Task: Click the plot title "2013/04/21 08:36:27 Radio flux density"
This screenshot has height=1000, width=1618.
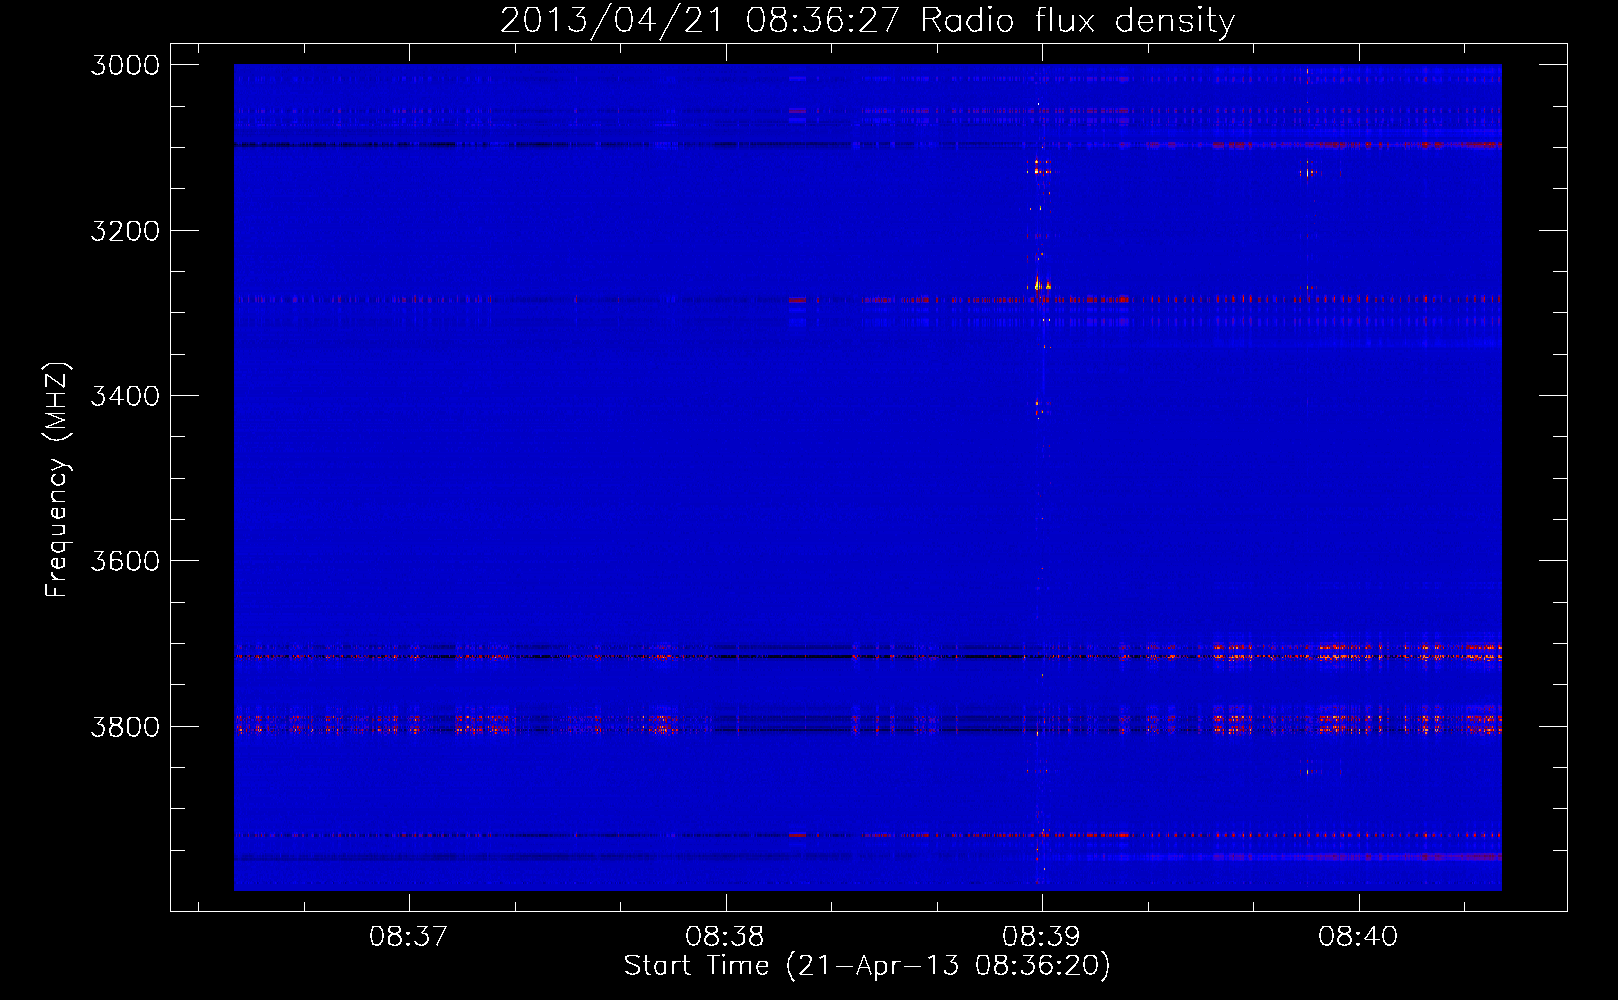Action: pos(867,21)
